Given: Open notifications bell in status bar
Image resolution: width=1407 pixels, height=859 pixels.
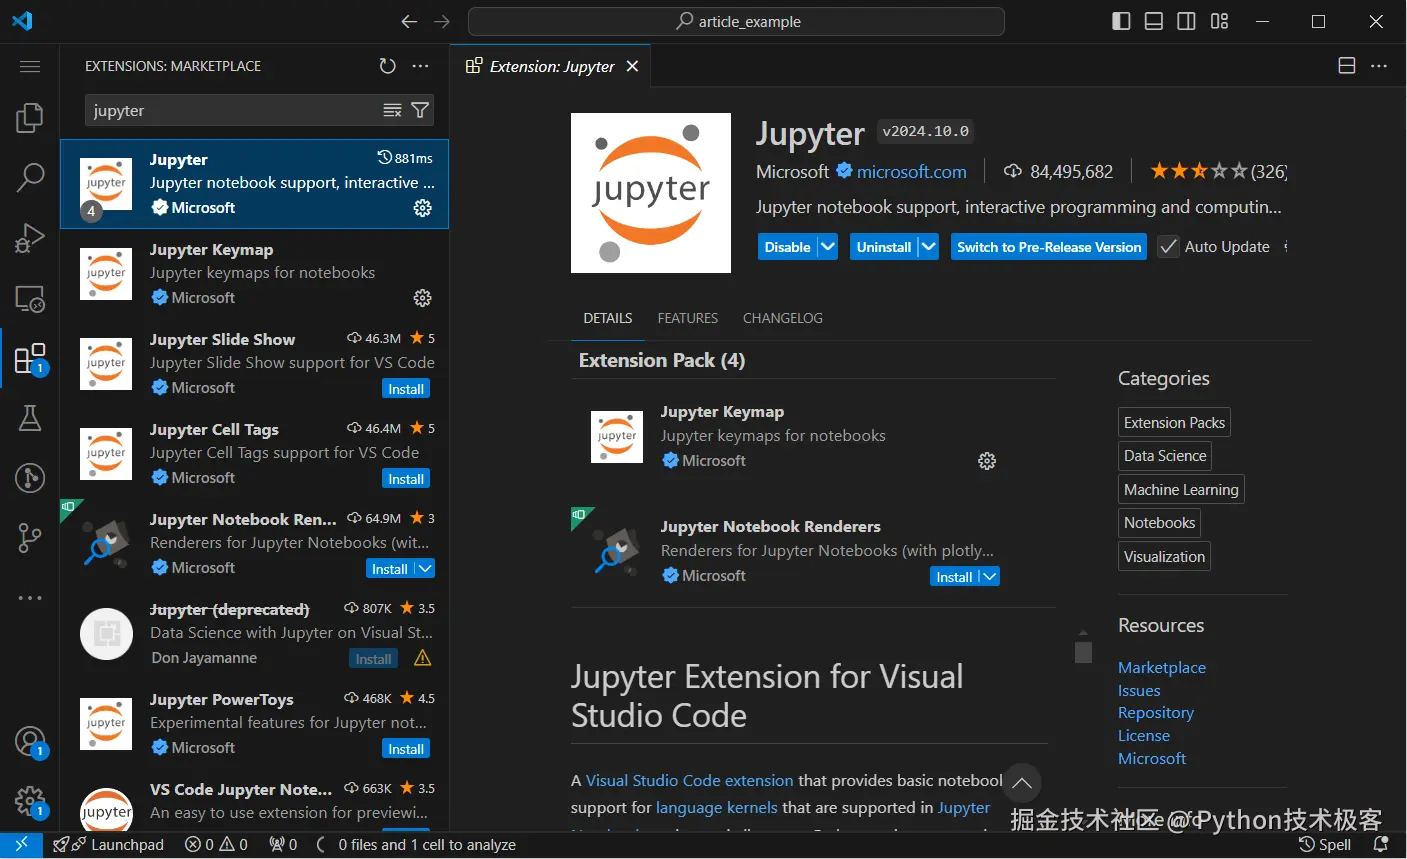Looking at the screenshot, I should pos(1381,845).
